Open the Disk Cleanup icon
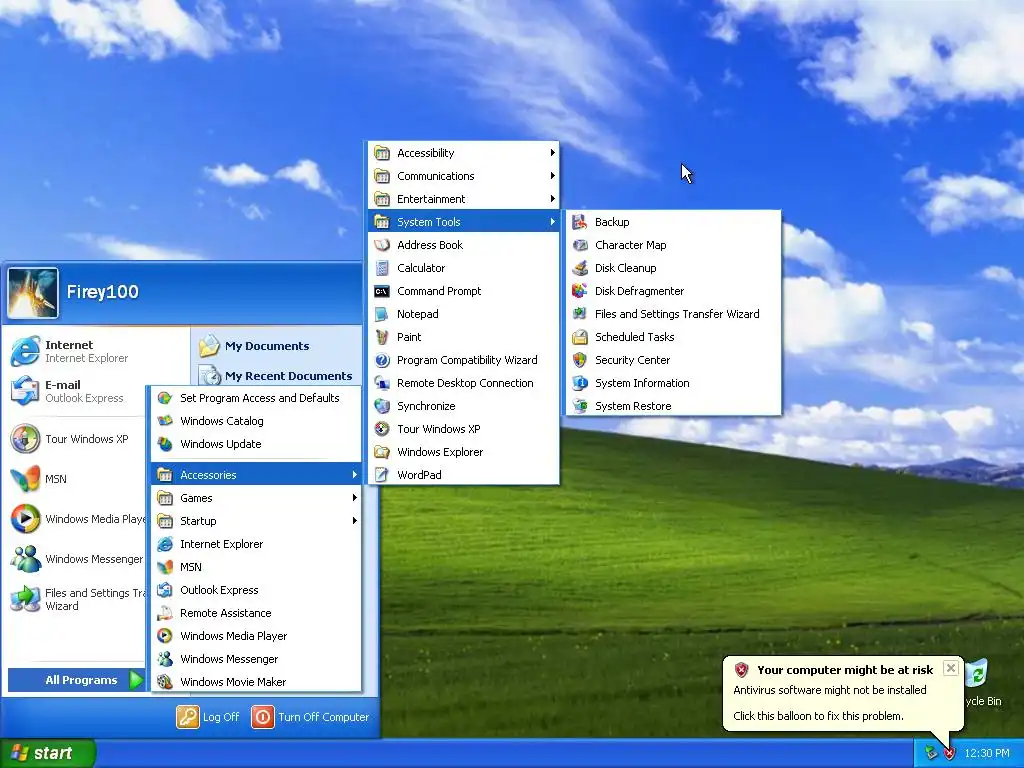 click(x=580, y=268)
